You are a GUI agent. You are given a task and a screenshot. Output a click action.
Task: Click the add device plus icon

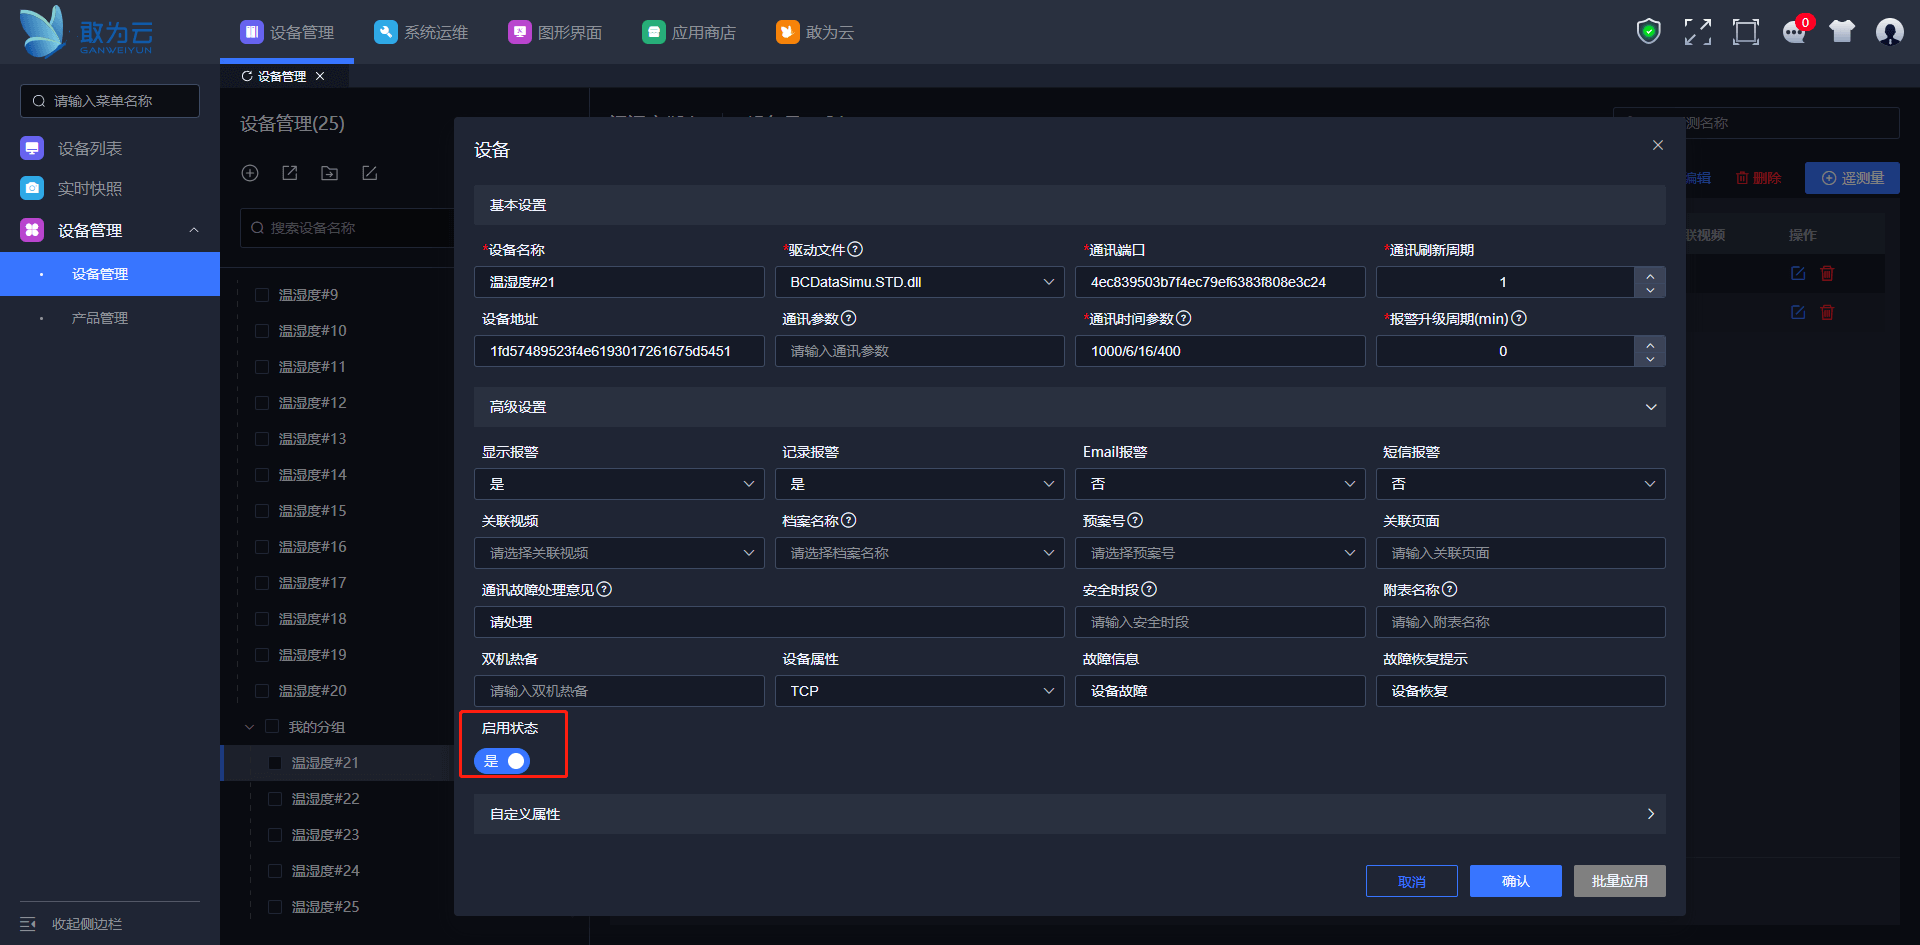click(x=250, y=173)
